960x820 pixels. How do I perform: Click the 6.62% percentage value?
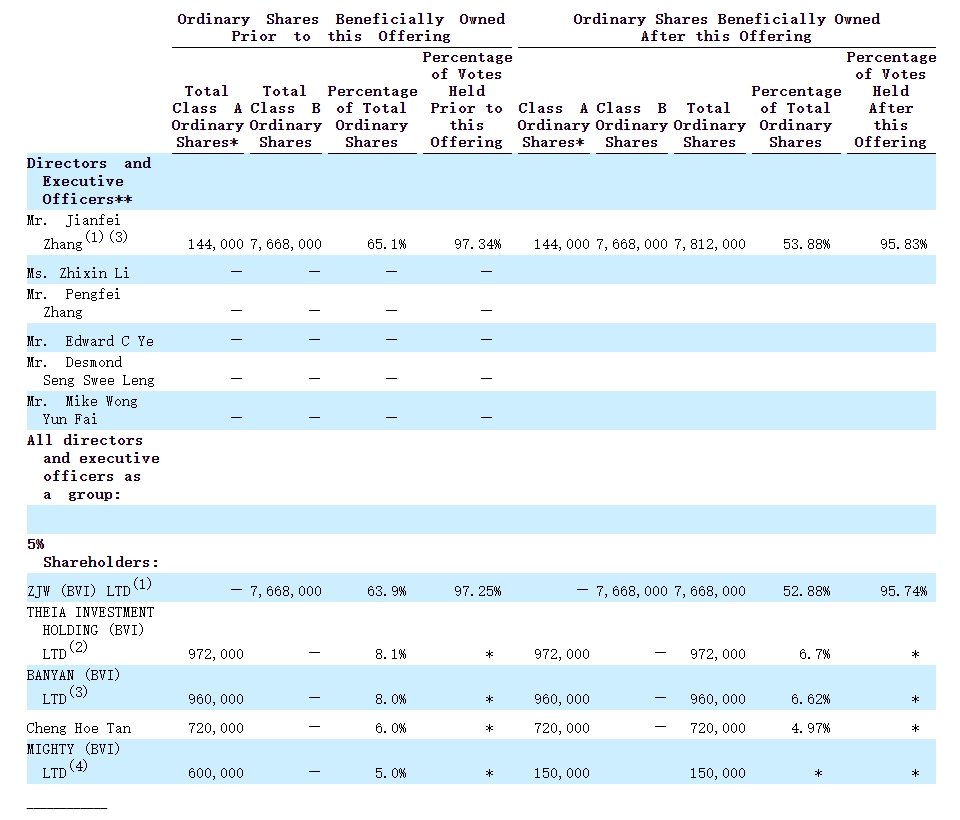click(x=811, y=699)
